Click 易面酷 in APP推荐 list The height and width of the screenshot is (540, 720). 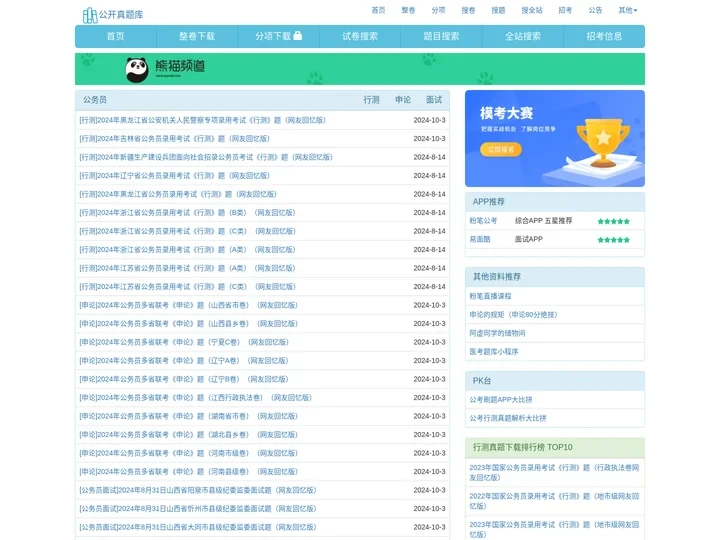480,239
